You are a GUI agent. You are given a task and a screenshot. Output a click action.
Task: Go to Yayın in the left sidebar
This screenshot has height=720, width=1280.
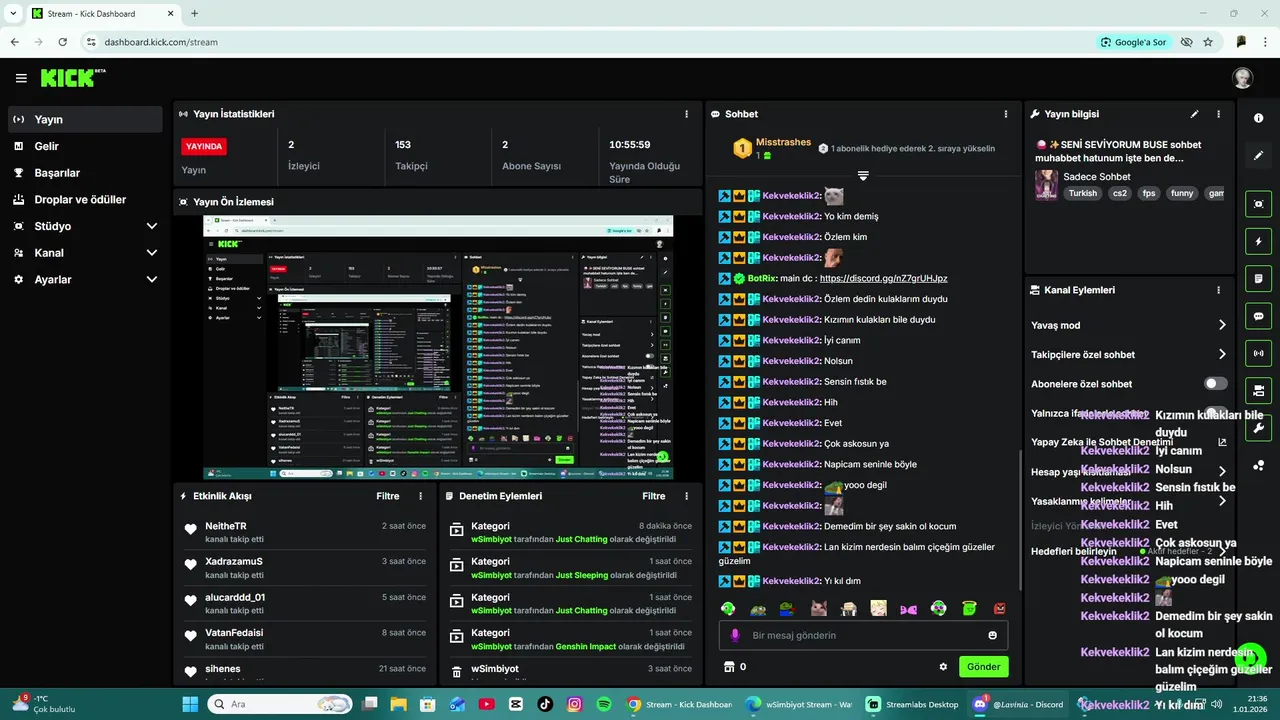tap(85, 119)
